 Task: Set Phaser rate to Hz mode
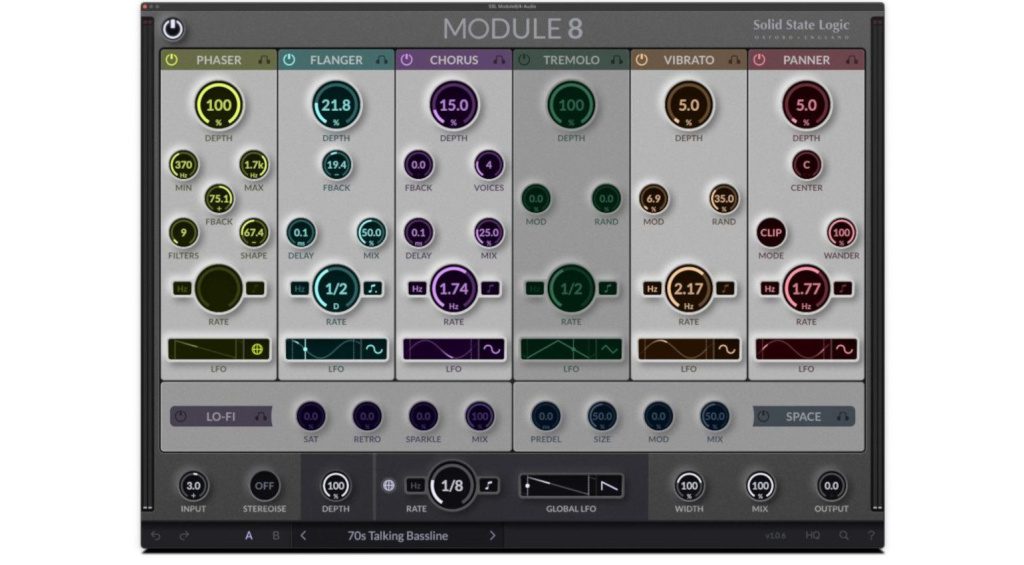[x=182, y=288]
